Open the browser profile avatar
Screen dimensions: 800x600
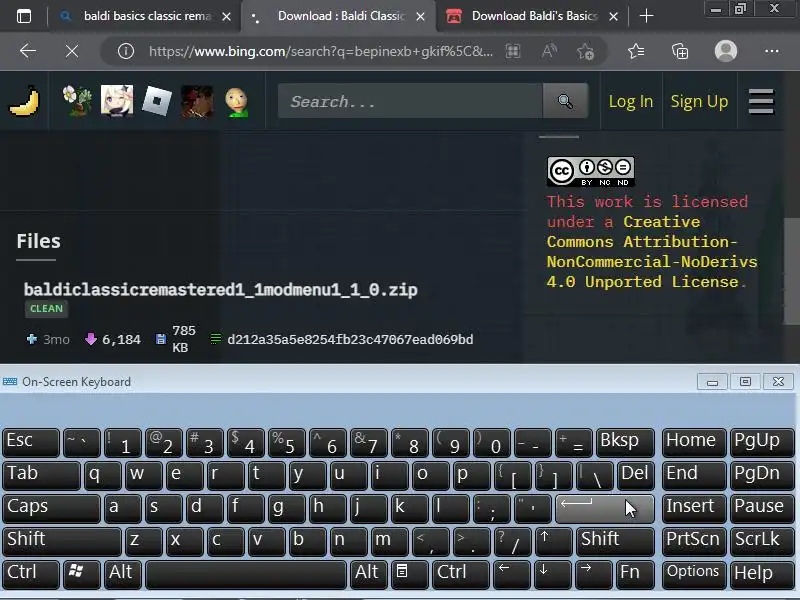coord(726,51)
